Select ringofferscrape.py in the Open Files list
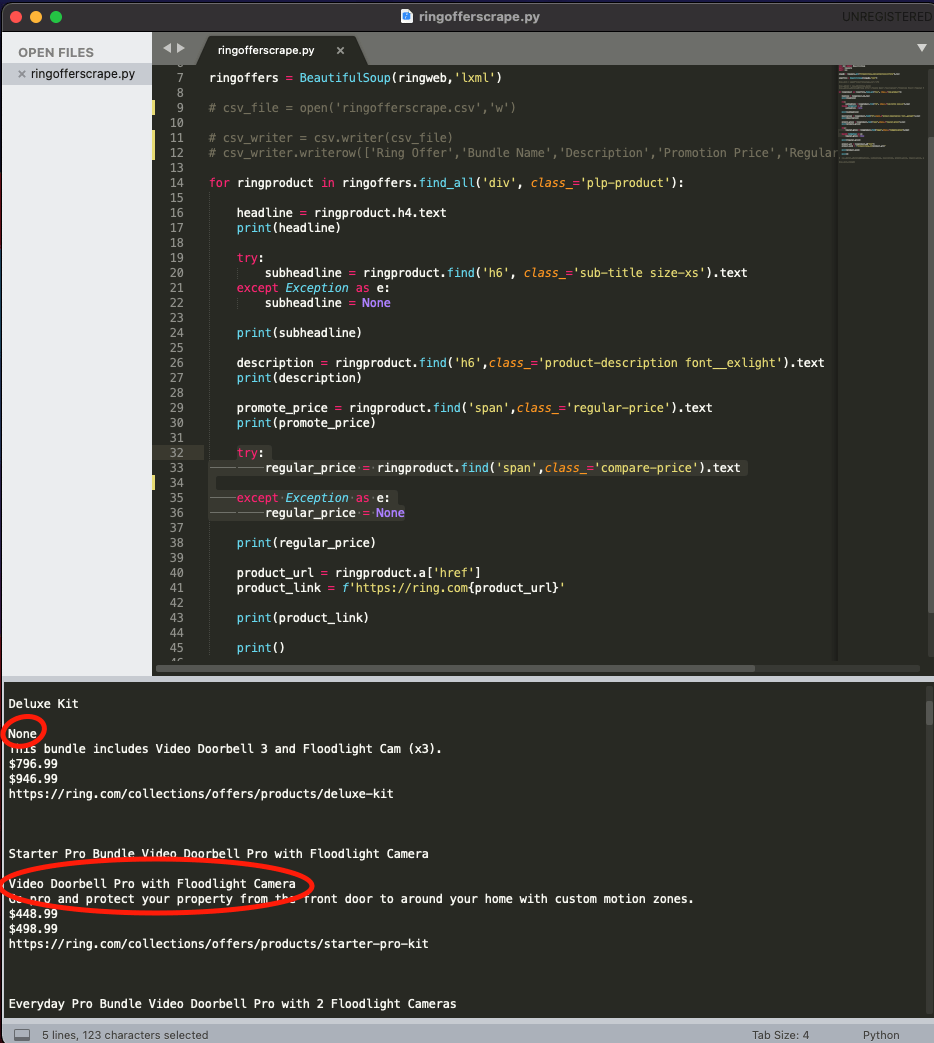Viewport: 934px width, 1043px height. tap(82, 74)
